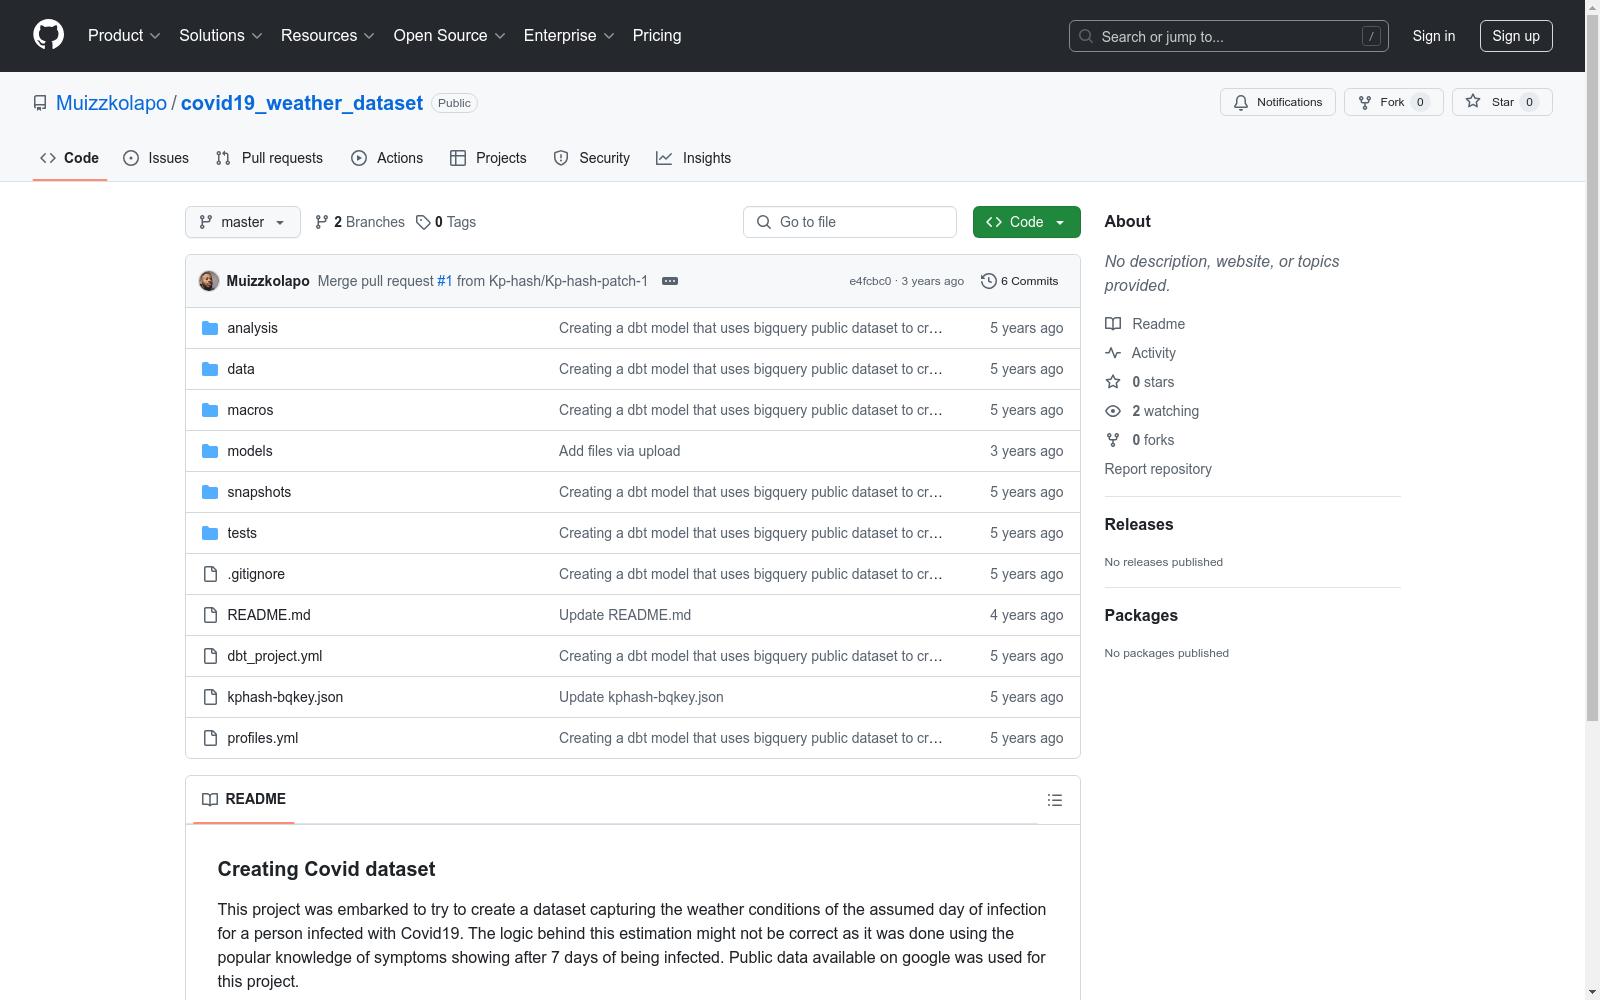This screenshot has height=1000, width=1600.
Task: Open pull request #1 link
Action: [x=445, y=281]
